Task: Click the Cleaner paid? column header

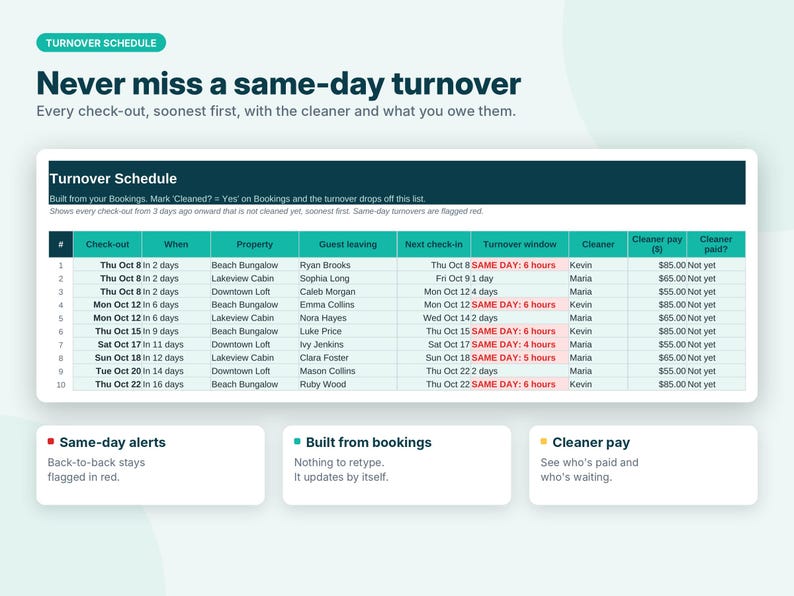Action: tap(716, 244)
